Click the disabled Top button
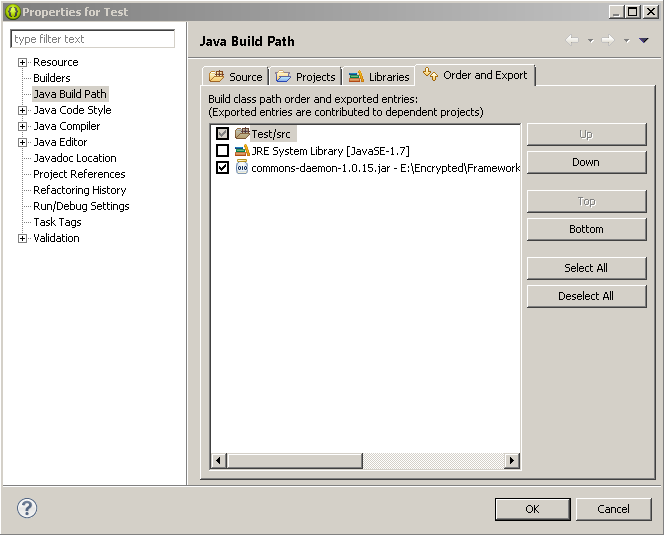 click(x=587, y=201)
